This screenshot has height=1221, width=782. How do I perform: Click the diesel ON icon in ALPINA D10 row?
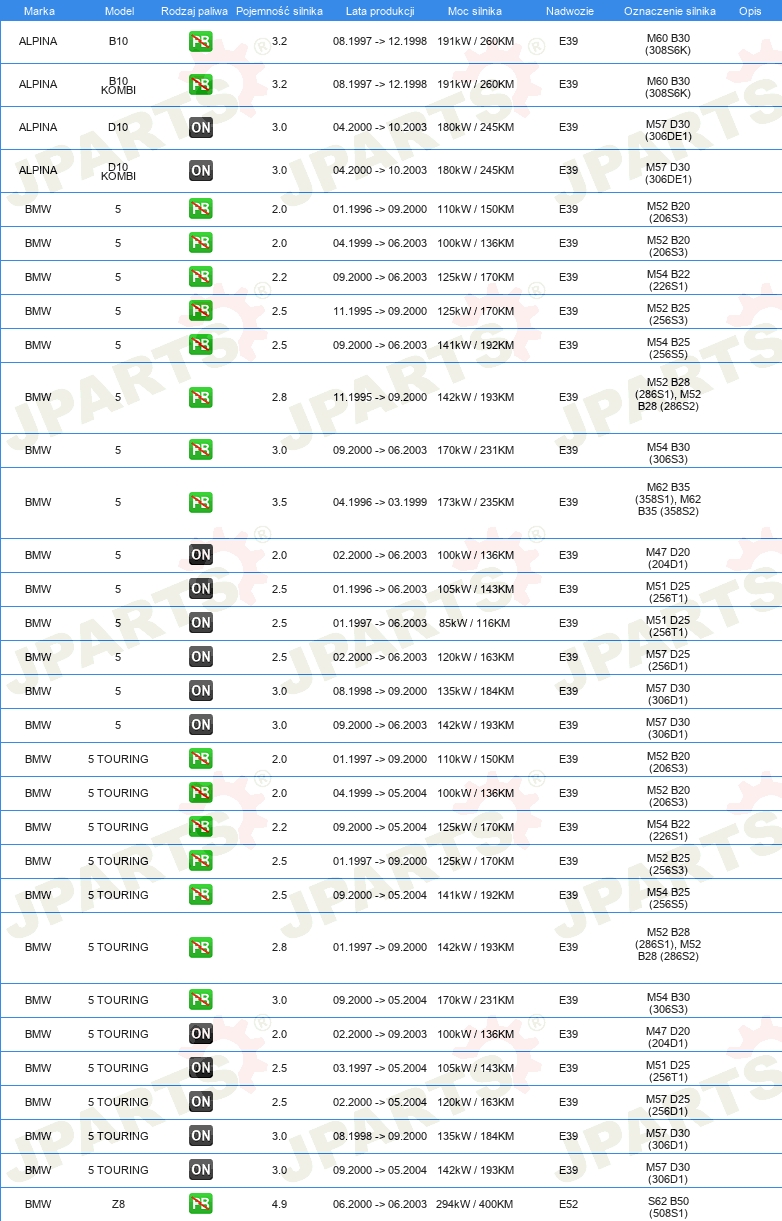coord(201,128)
